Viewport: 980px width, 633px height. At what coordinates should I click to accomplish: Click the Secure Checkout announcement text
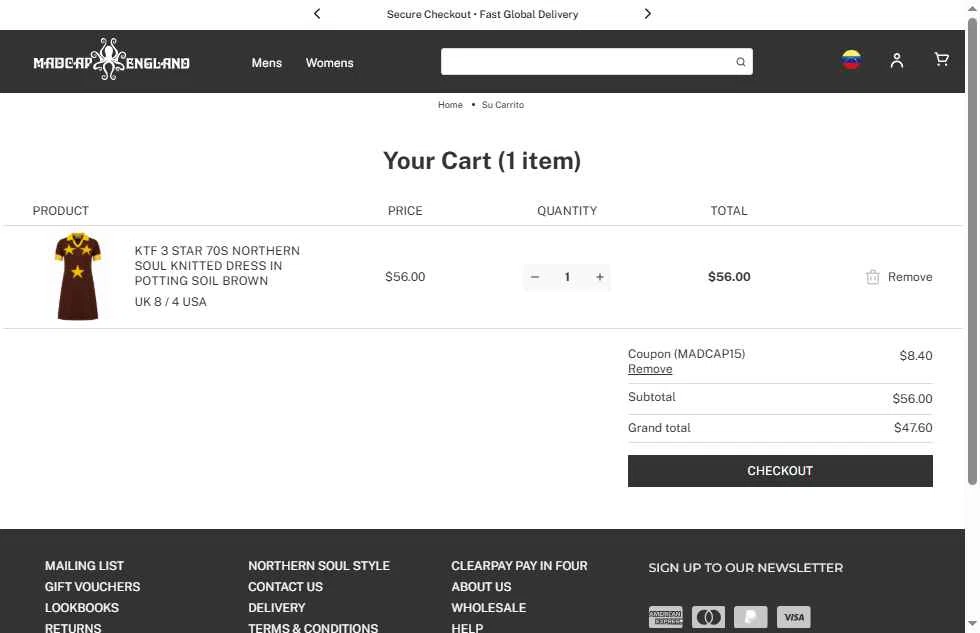click(482, 14)
